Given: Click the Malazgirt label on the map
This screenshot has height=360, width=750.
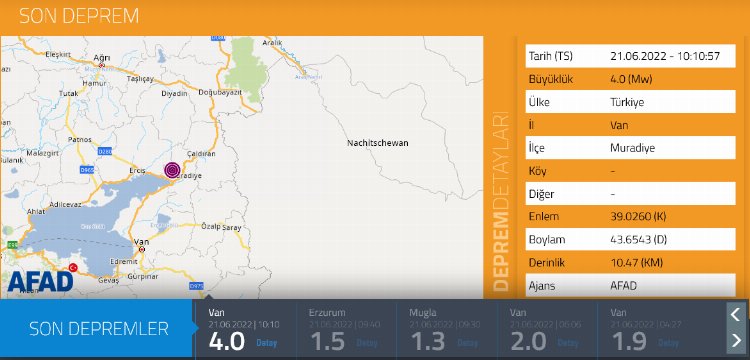Looking at the screenshot, I should [x=42, y=153].
